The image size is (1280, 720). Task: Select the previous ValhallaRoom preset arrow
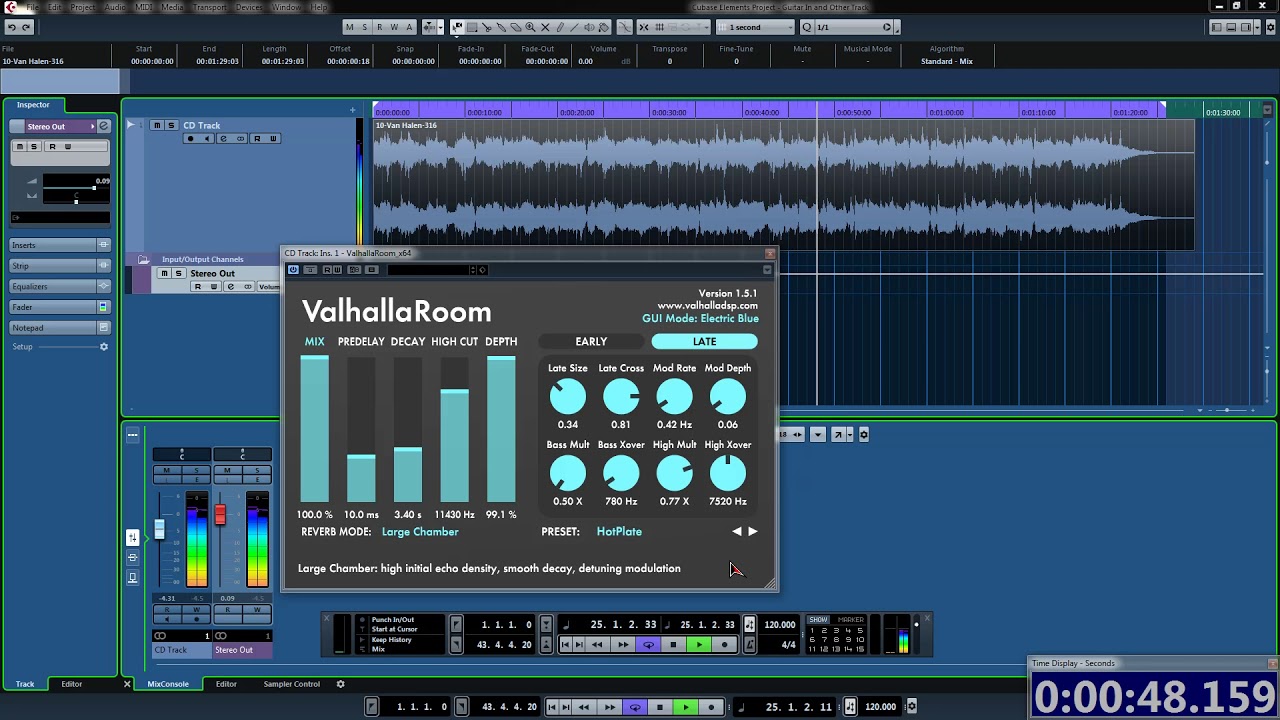click(737, 532)
